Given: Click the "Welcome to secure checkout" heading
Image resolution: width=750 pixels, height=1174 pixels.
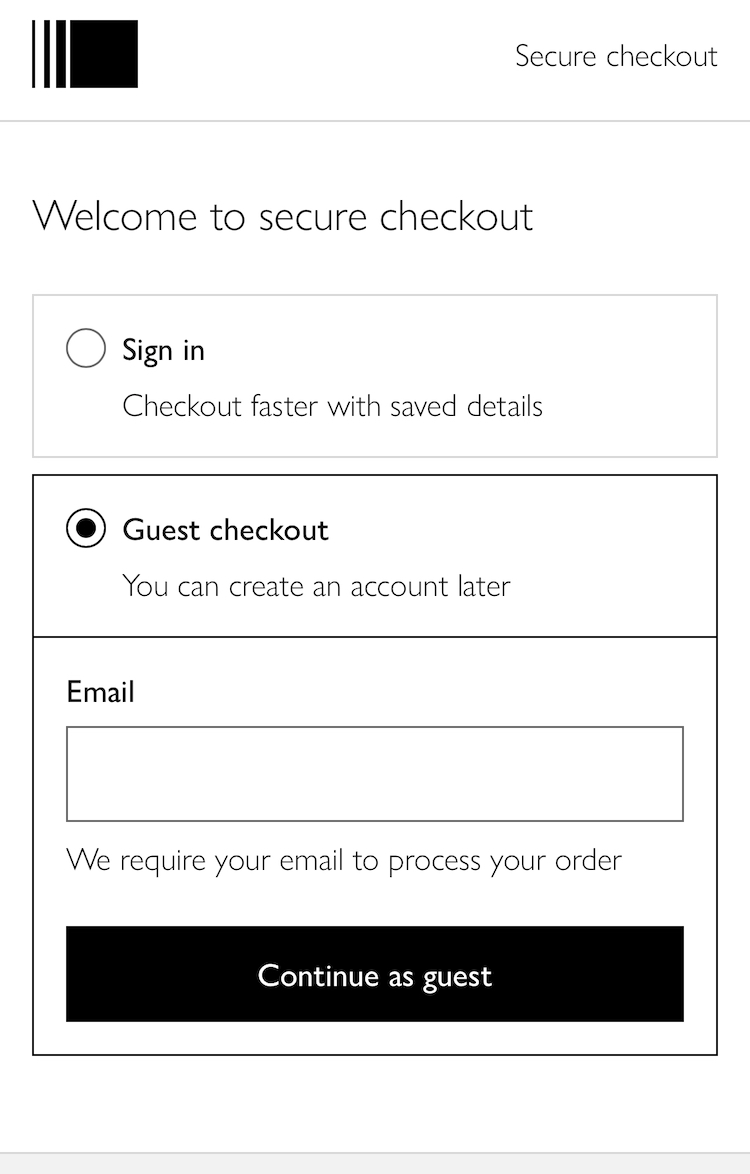Looking at the screenshot, I should point(283,216).
